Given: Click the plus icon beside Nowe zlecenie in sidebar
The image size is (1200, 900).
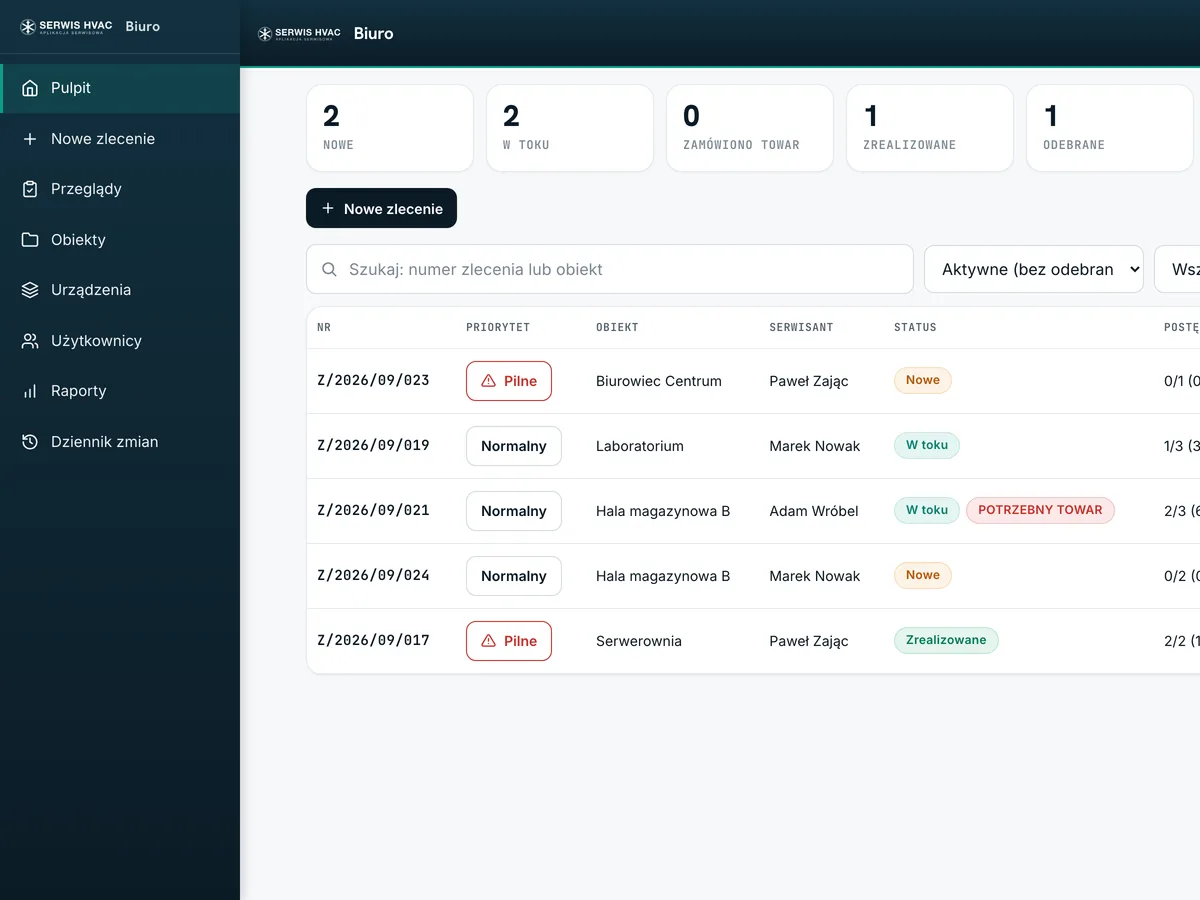Looking at the screenshot, I should [x=30, y=139].
